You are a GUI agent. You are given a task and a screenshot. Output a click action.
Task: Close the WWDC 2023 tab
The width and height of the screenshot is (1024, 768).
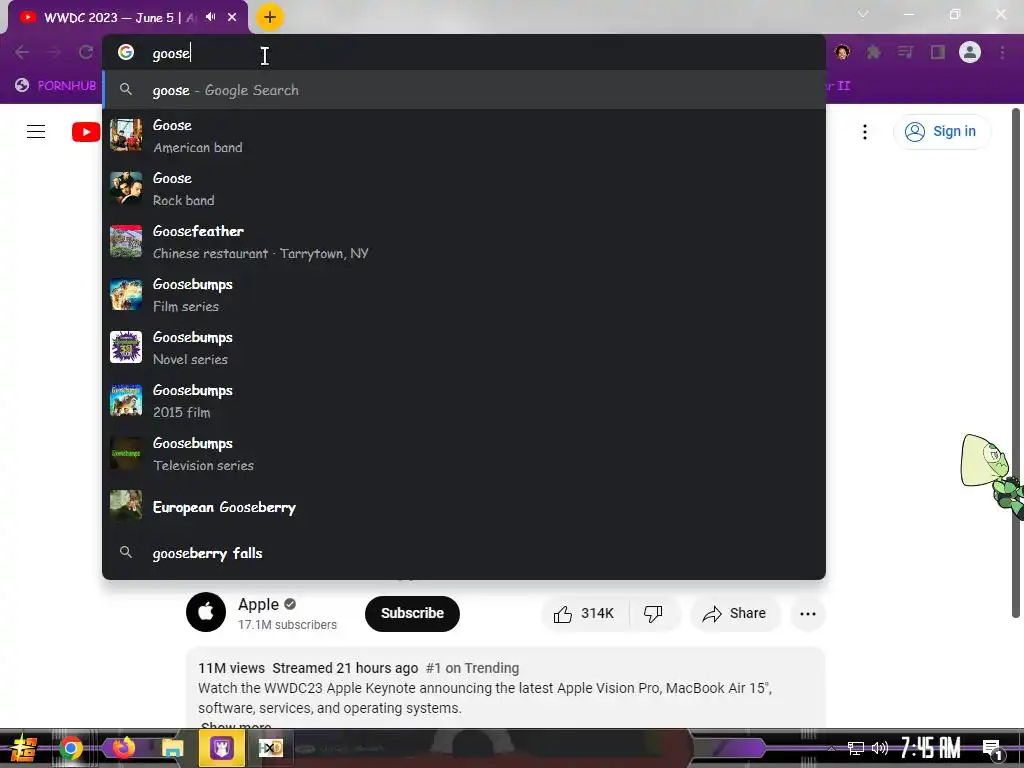tap(232, 17)
